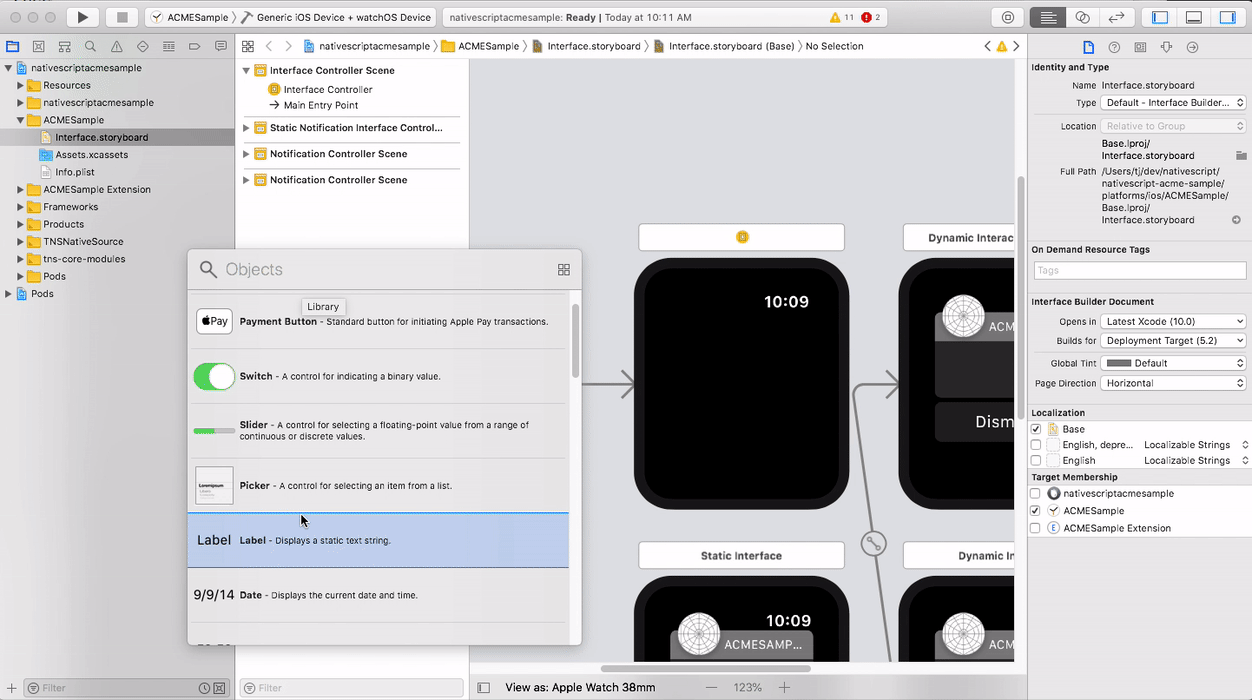Viewport: 1252px width, 700px height.
Task: Run the project with the play button
Action: pyautogui.click(x=83, y=16)
